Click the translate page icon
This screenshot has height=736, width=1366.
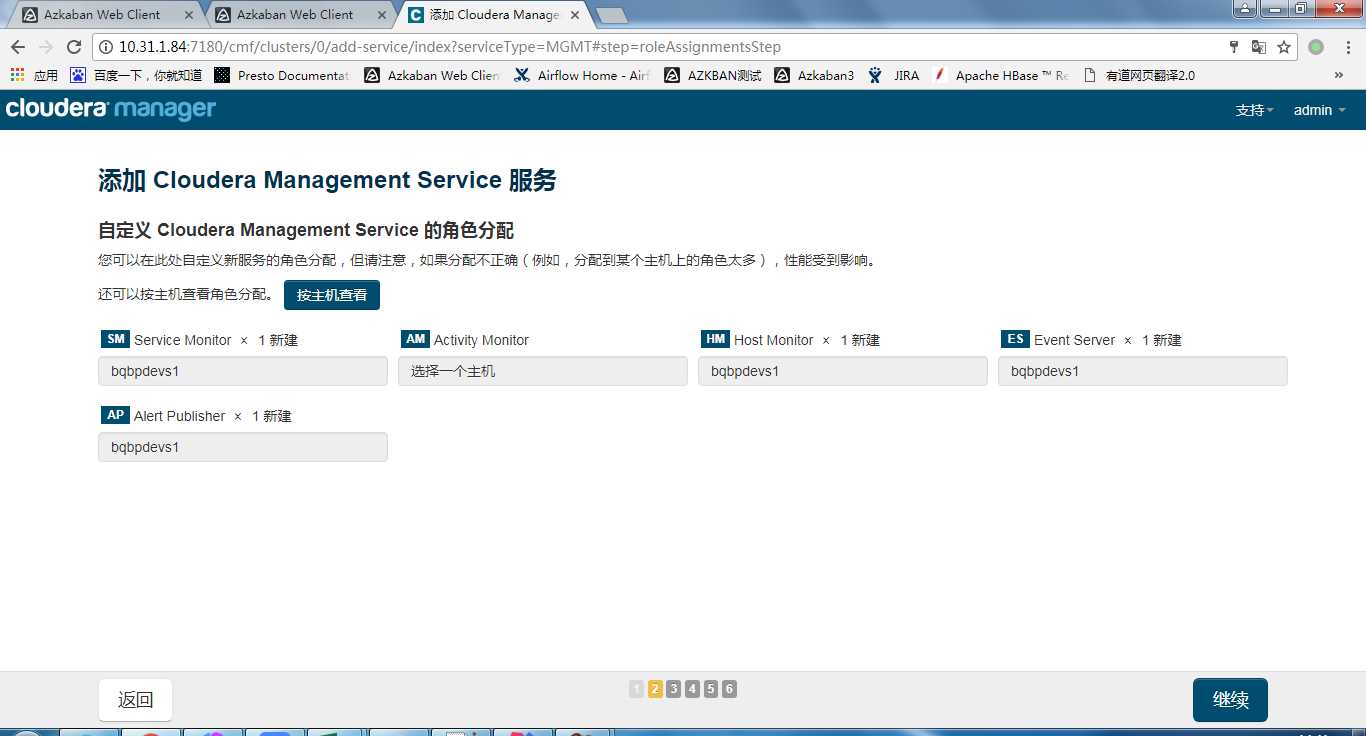1259,47
